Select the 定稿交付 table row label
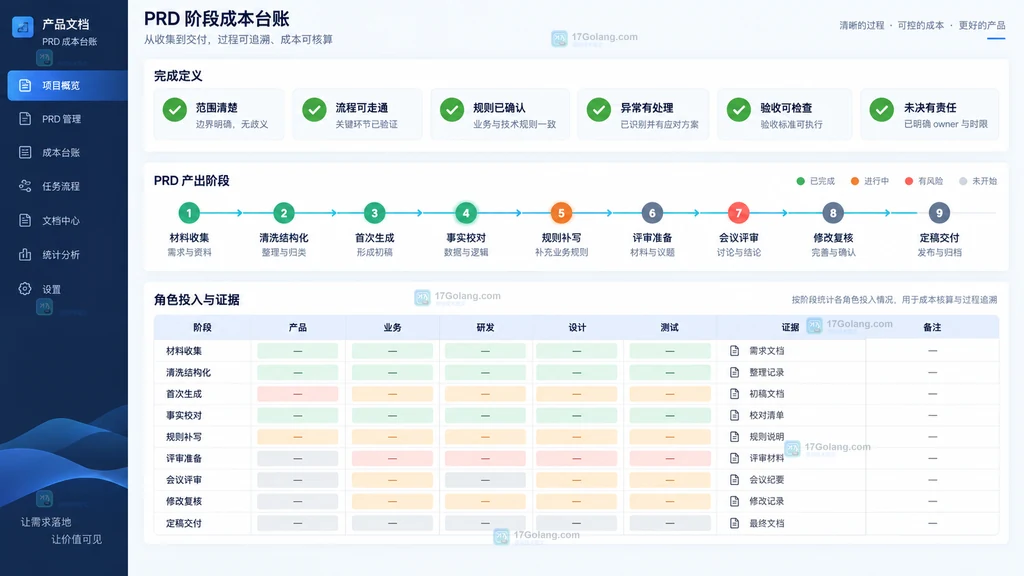This screenshot has width=1024, height=576. click(184, 523)
